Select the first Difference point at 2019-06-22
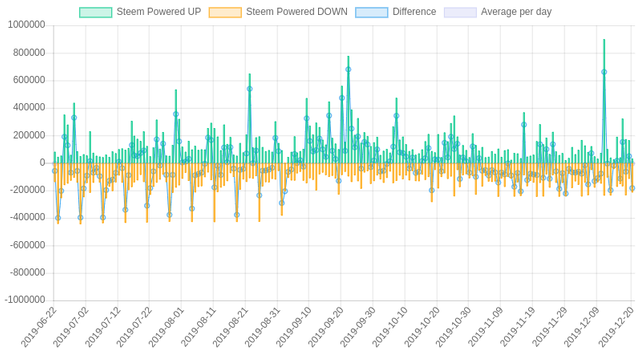Image resolution: width=640 pixels, height=361 pixels. click(55, 171)
